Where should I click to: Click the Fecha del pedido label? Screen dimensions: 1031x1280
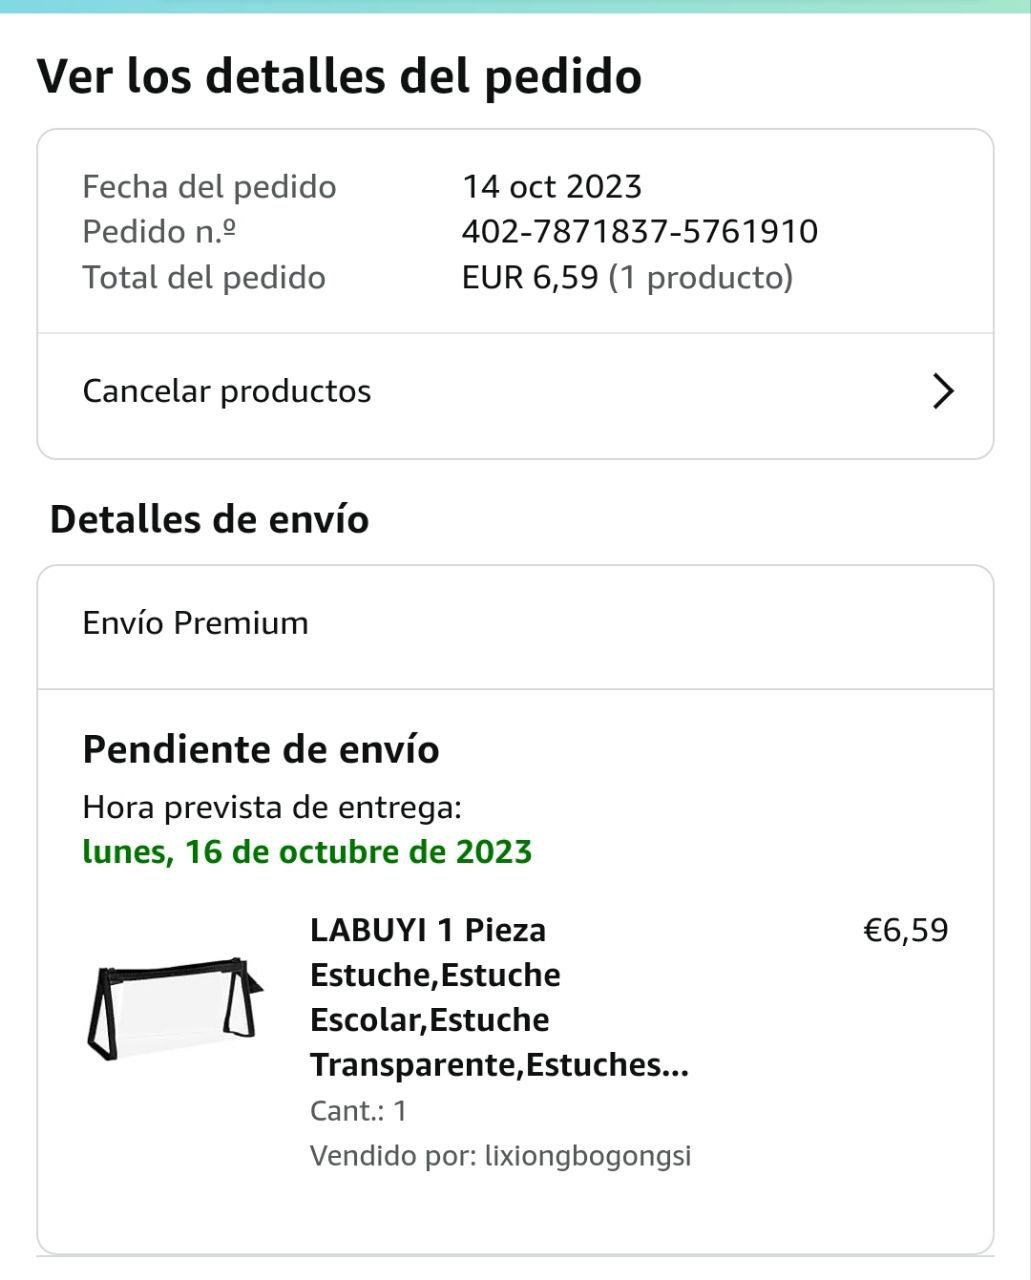click(209, 187)
